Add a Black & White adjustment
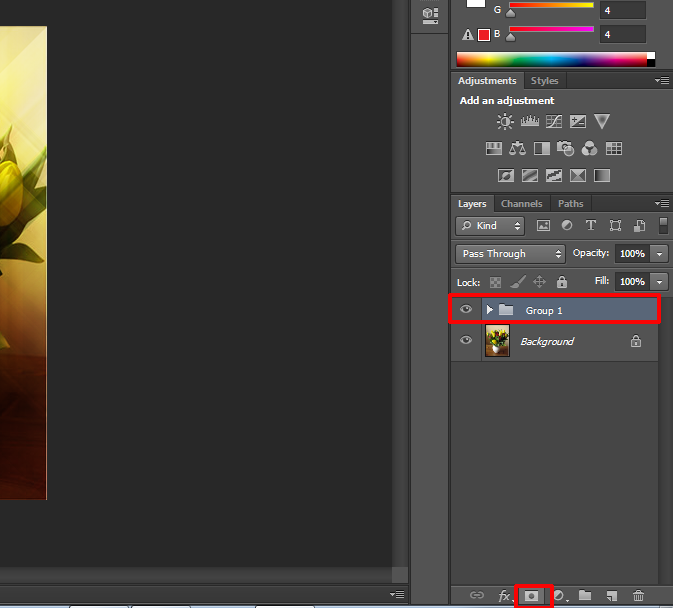The height and width of the screenshot is (608, 673). pos(542,149)
